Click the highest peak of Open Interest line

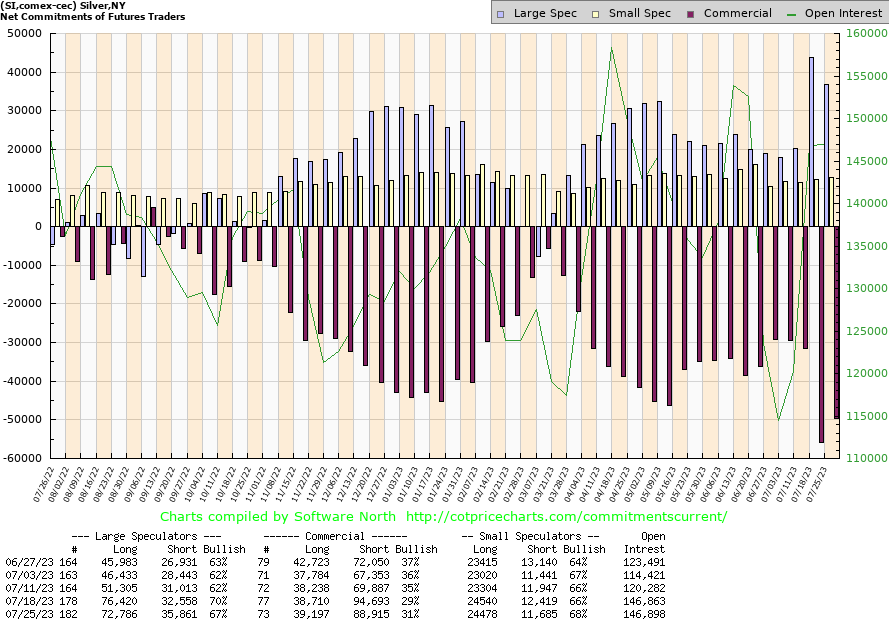click(611, 48)
